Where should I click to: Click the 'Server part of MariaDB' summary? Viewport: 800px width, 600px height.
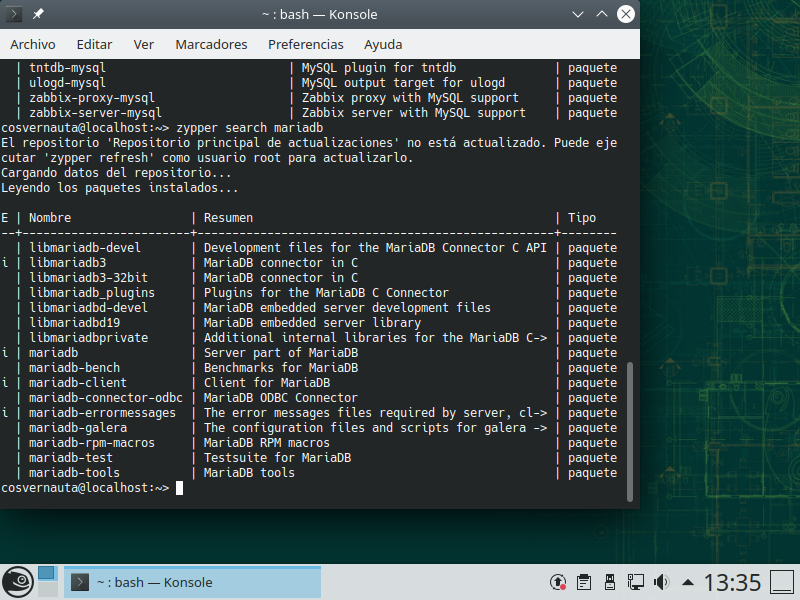pos(281,353)
